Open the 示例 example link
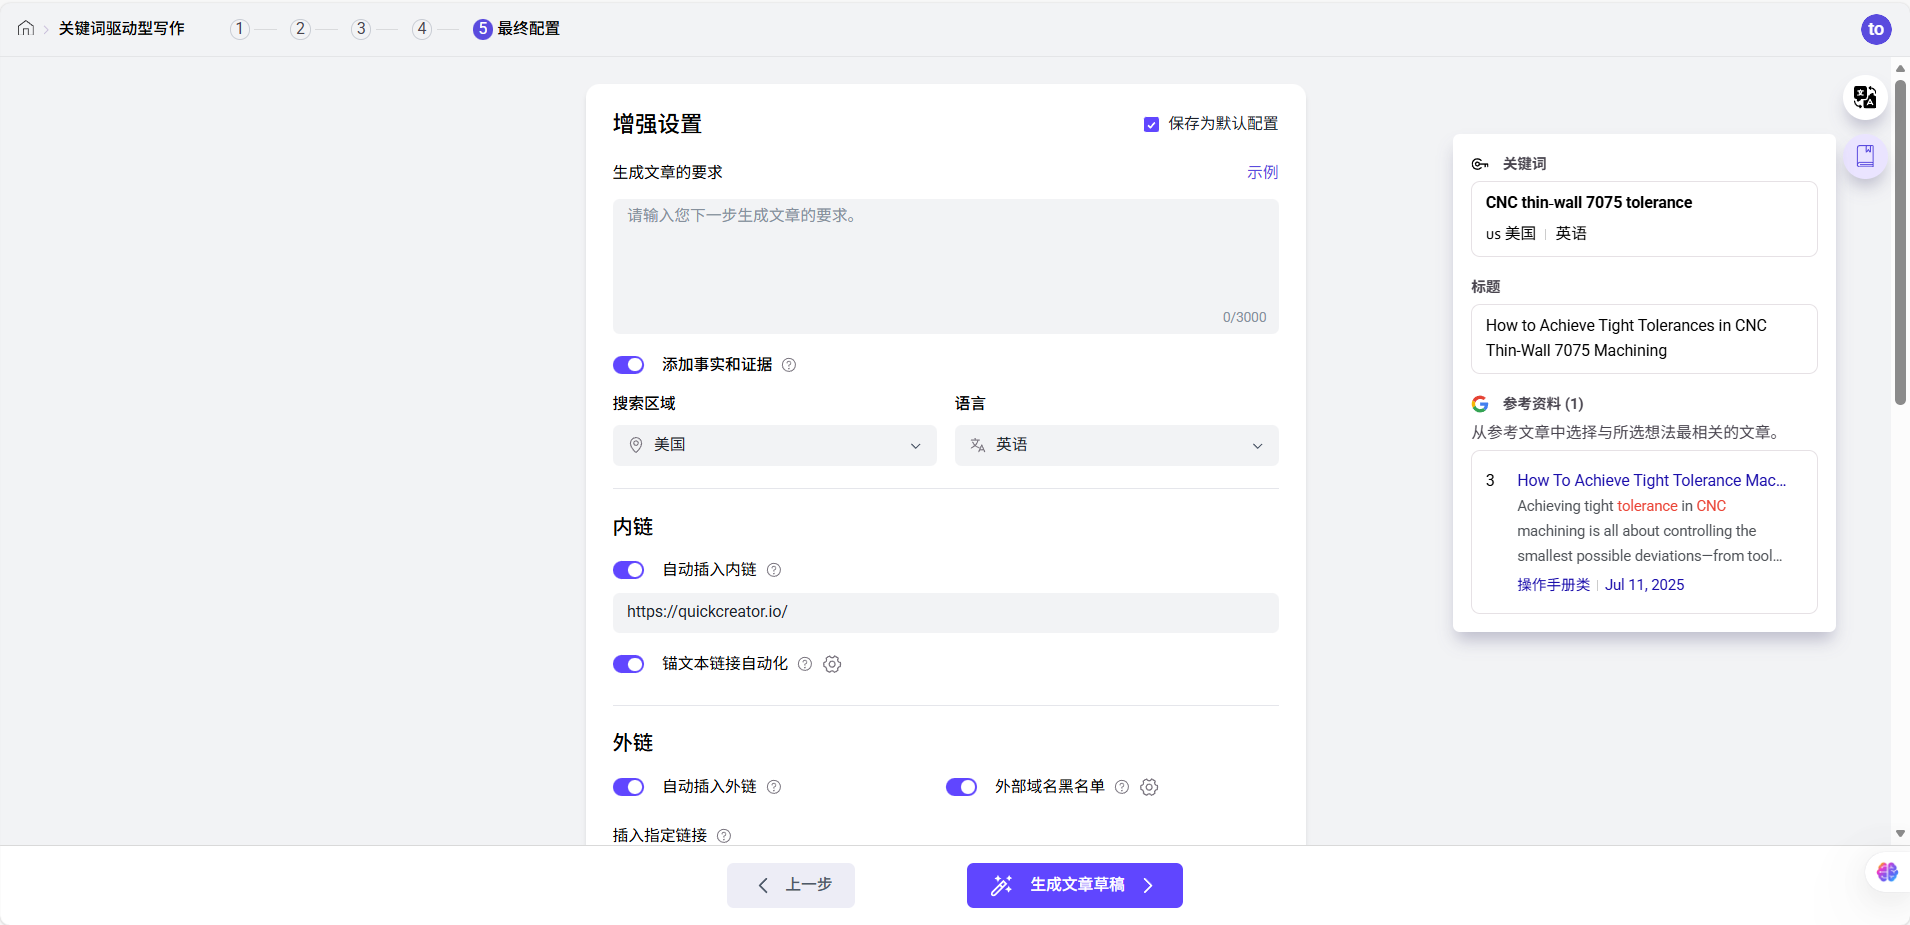The width and height of the screenshot is (1910, 925). pyautogui.click(x=1262, y=172)
